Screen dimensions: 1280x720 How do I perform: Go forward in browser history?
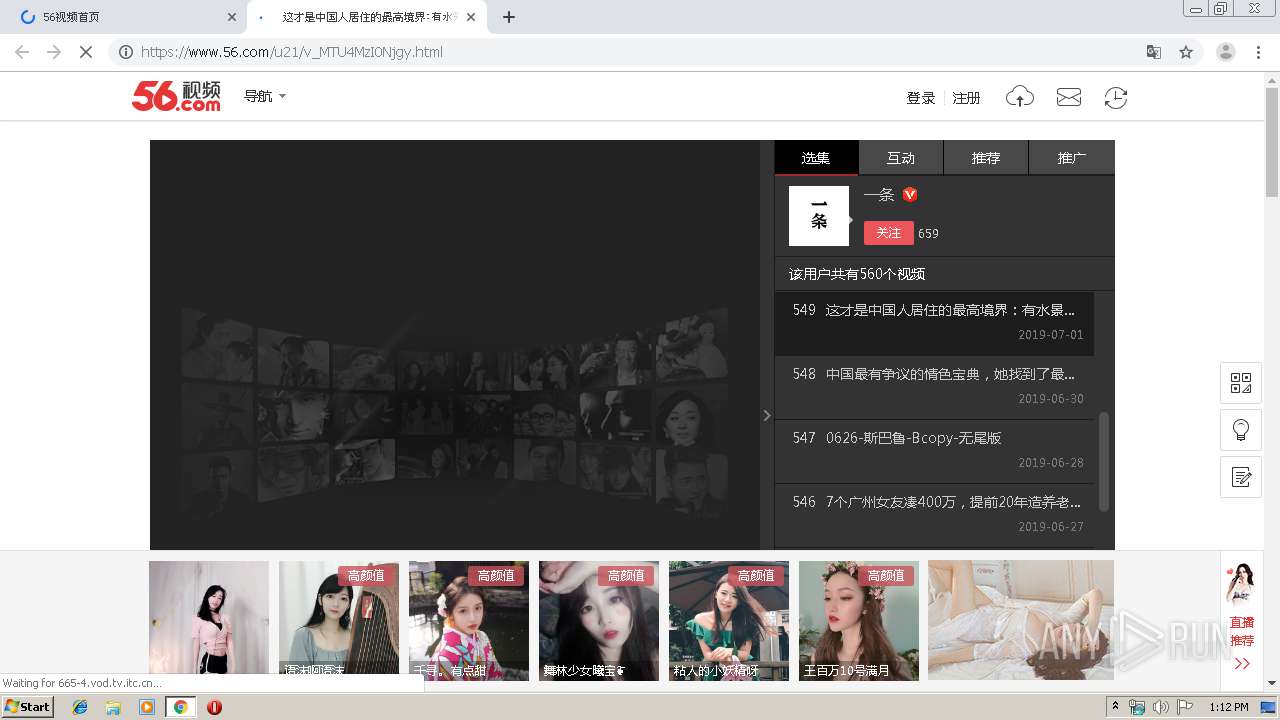tap(54, 52)
